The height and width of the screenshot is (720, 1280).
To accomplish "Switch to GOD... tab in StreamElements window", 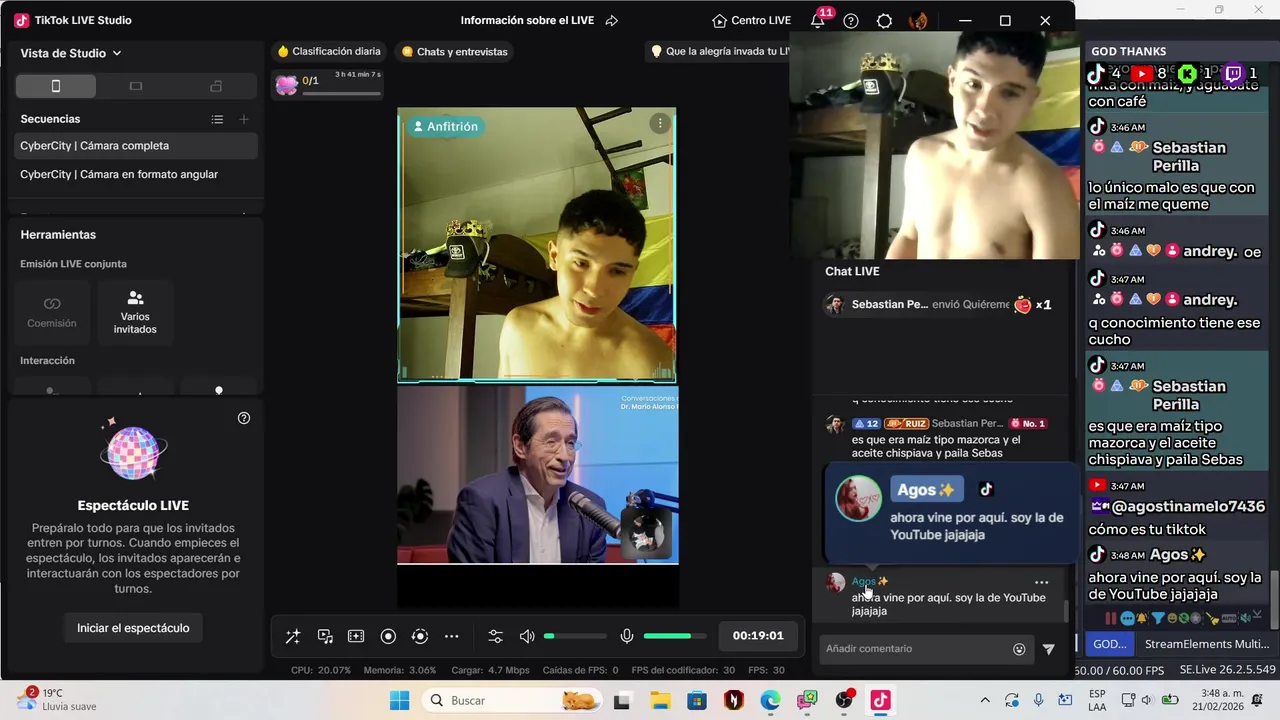I will point(1109,644).
